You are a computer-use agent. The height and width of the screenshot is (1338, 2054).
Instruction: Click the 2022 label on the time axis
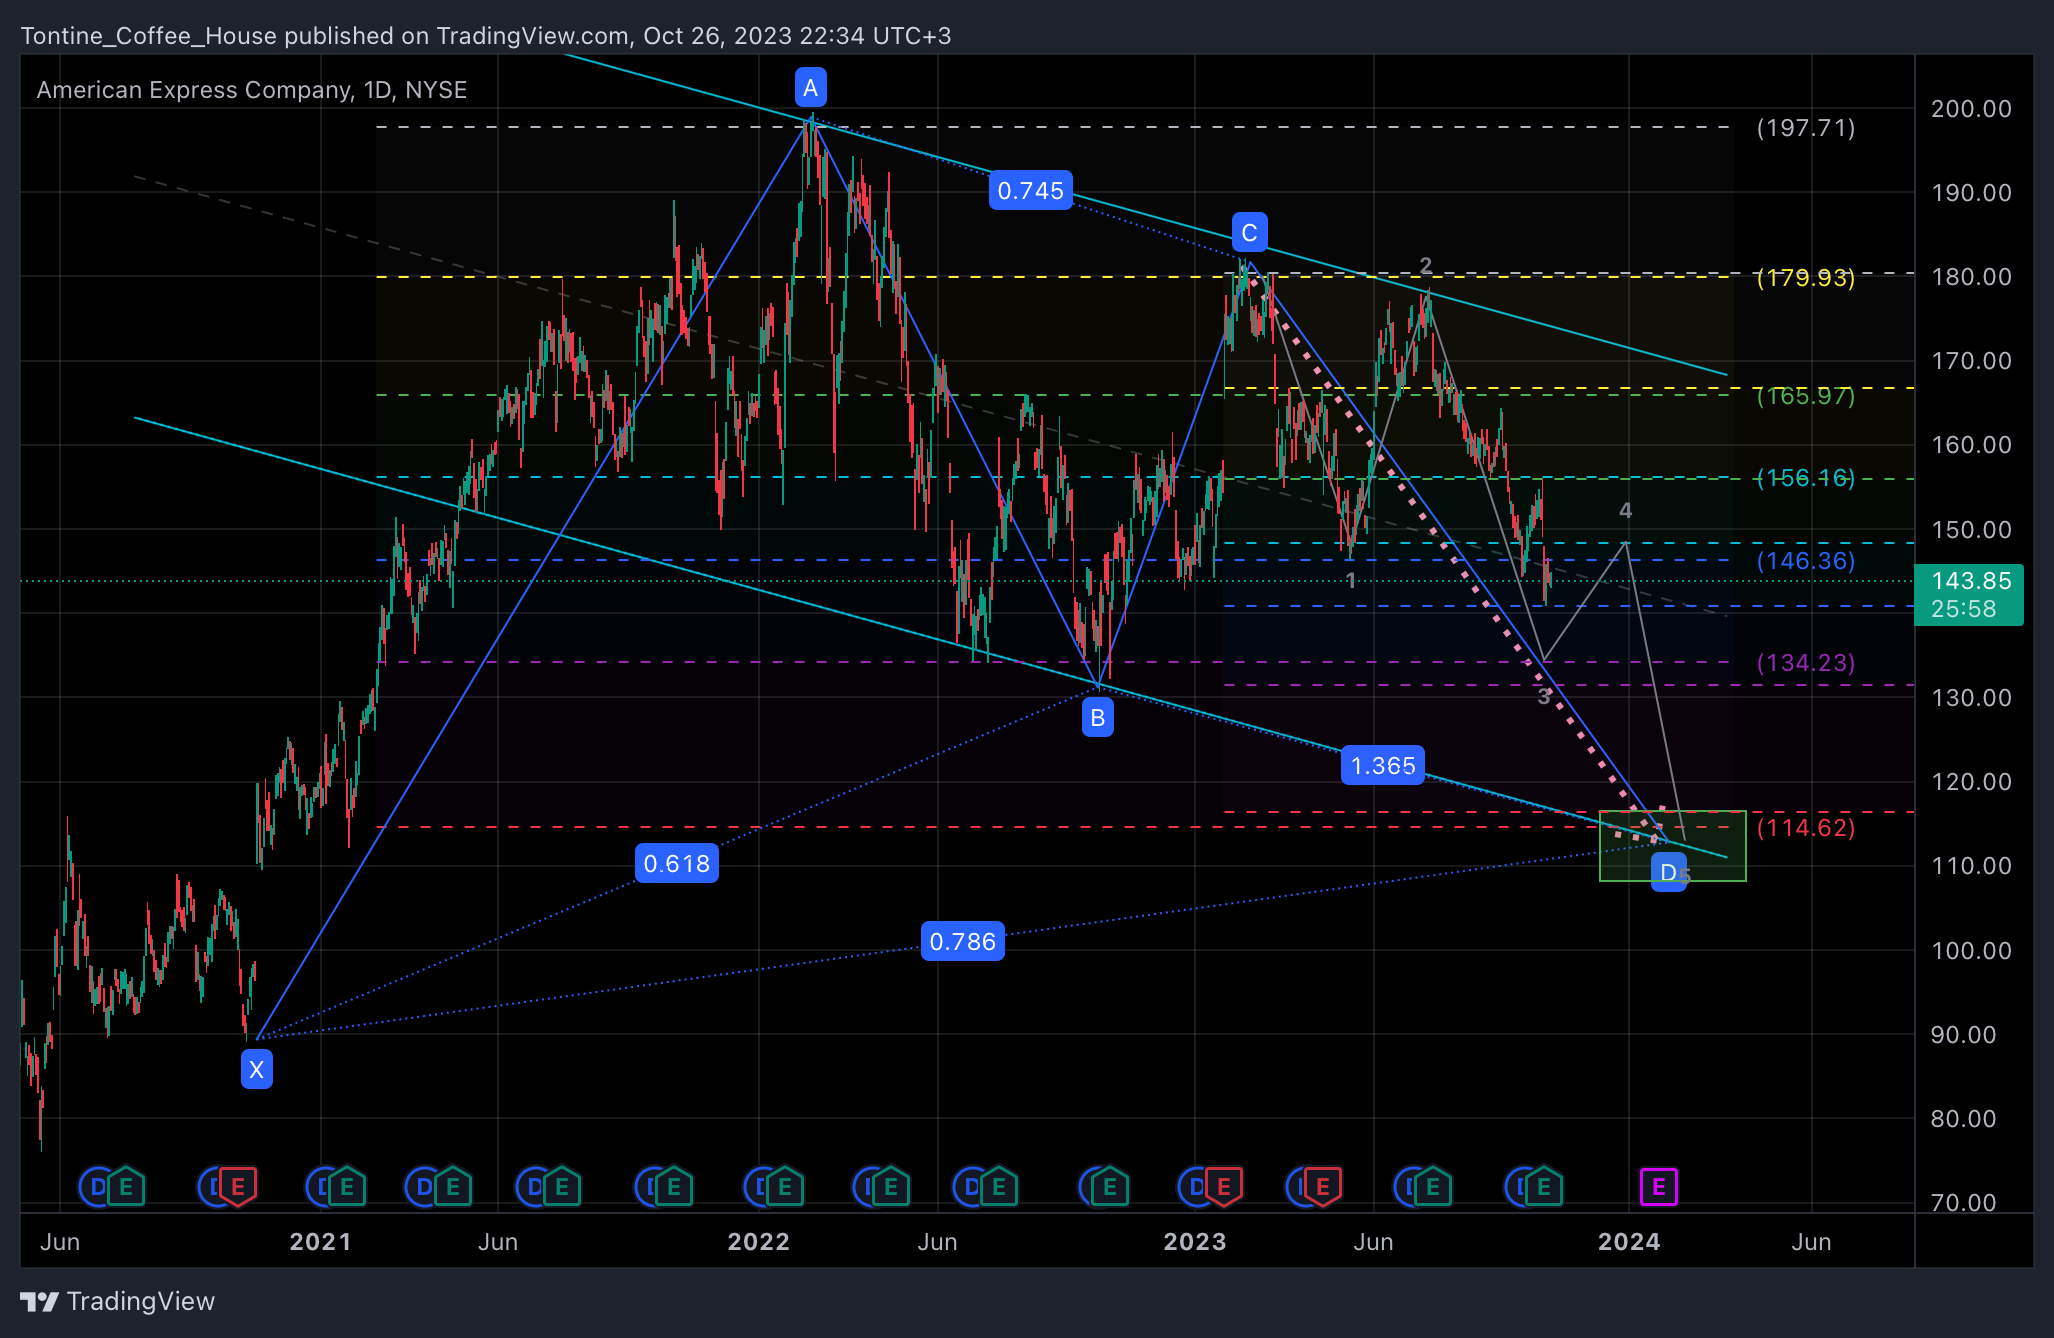[758, 1242]
